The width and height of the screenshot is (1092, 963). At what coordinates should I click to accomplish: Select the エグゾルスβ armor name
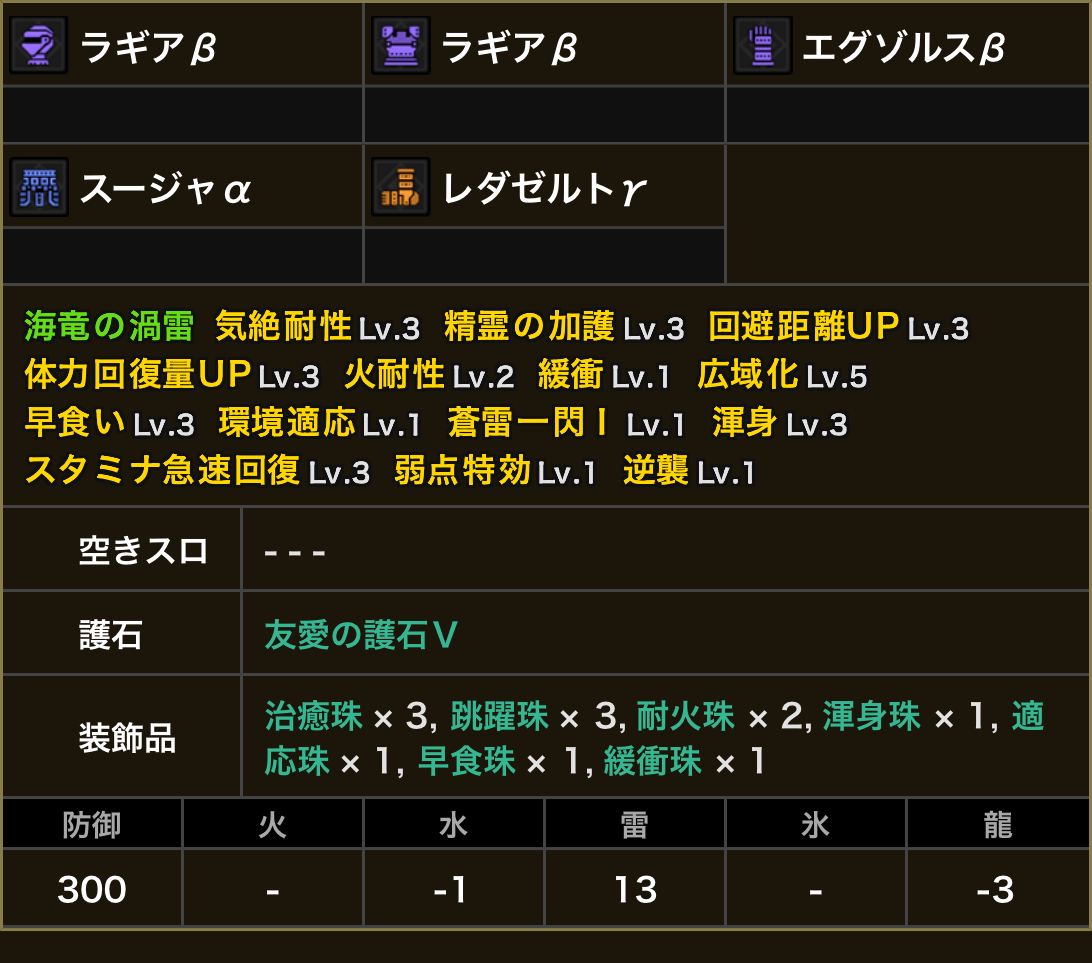coord(904,46)
